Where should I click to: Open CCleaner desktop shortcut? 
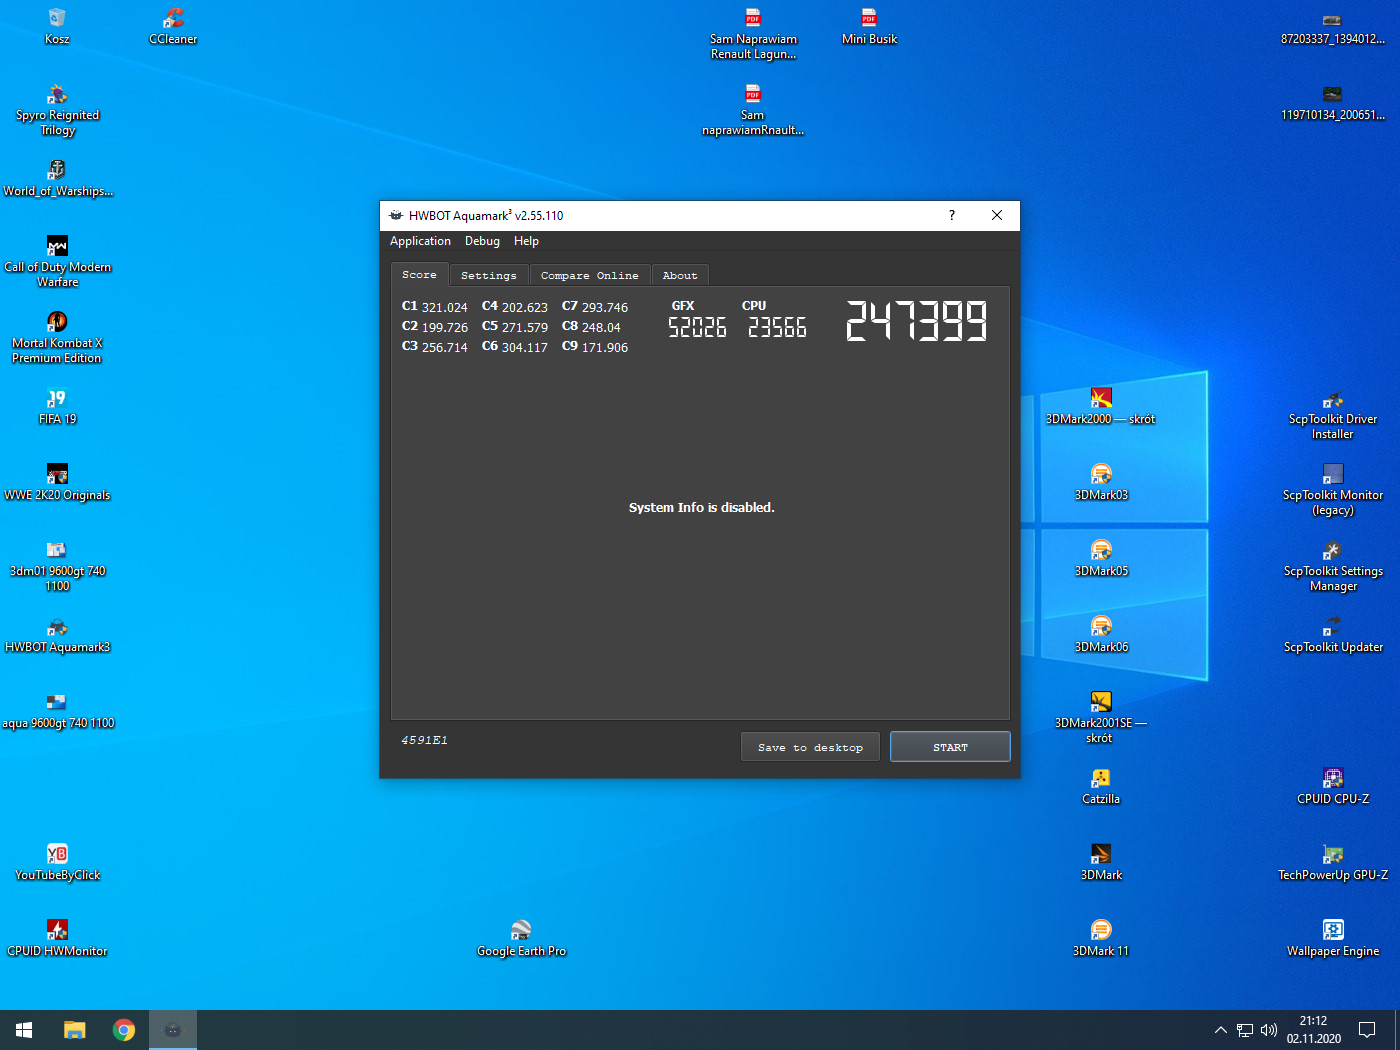coord(173,26)
